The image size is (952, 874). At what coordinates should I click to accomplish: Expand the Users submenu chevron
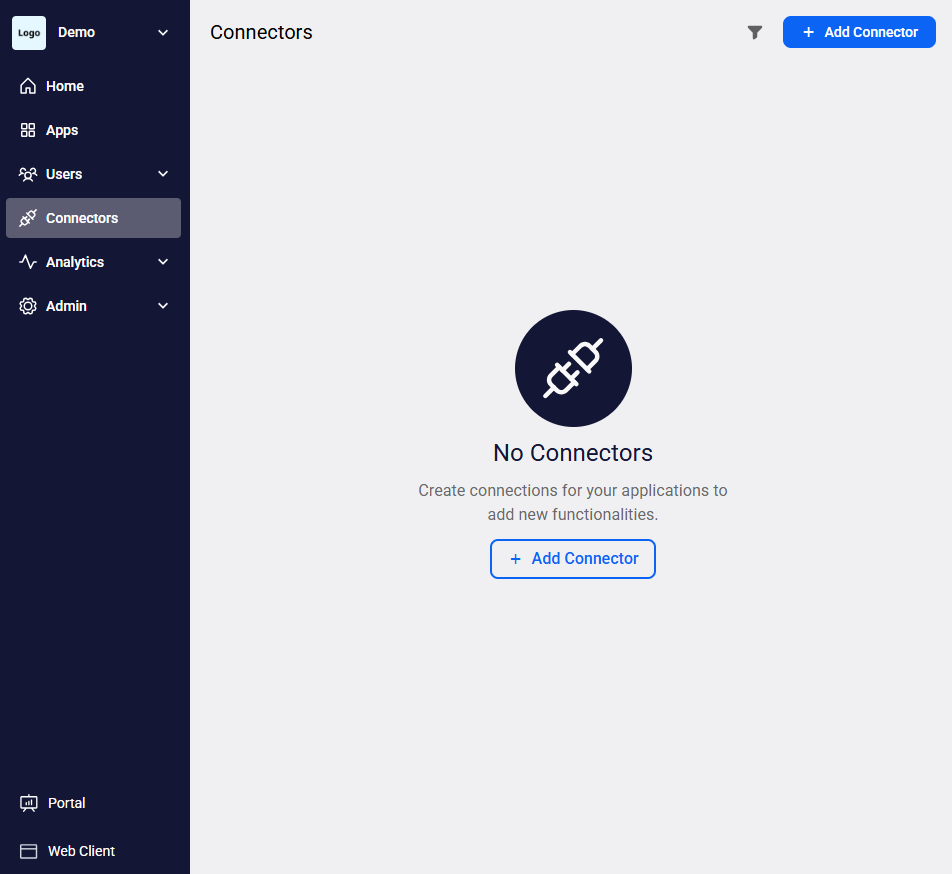[163, 174]
